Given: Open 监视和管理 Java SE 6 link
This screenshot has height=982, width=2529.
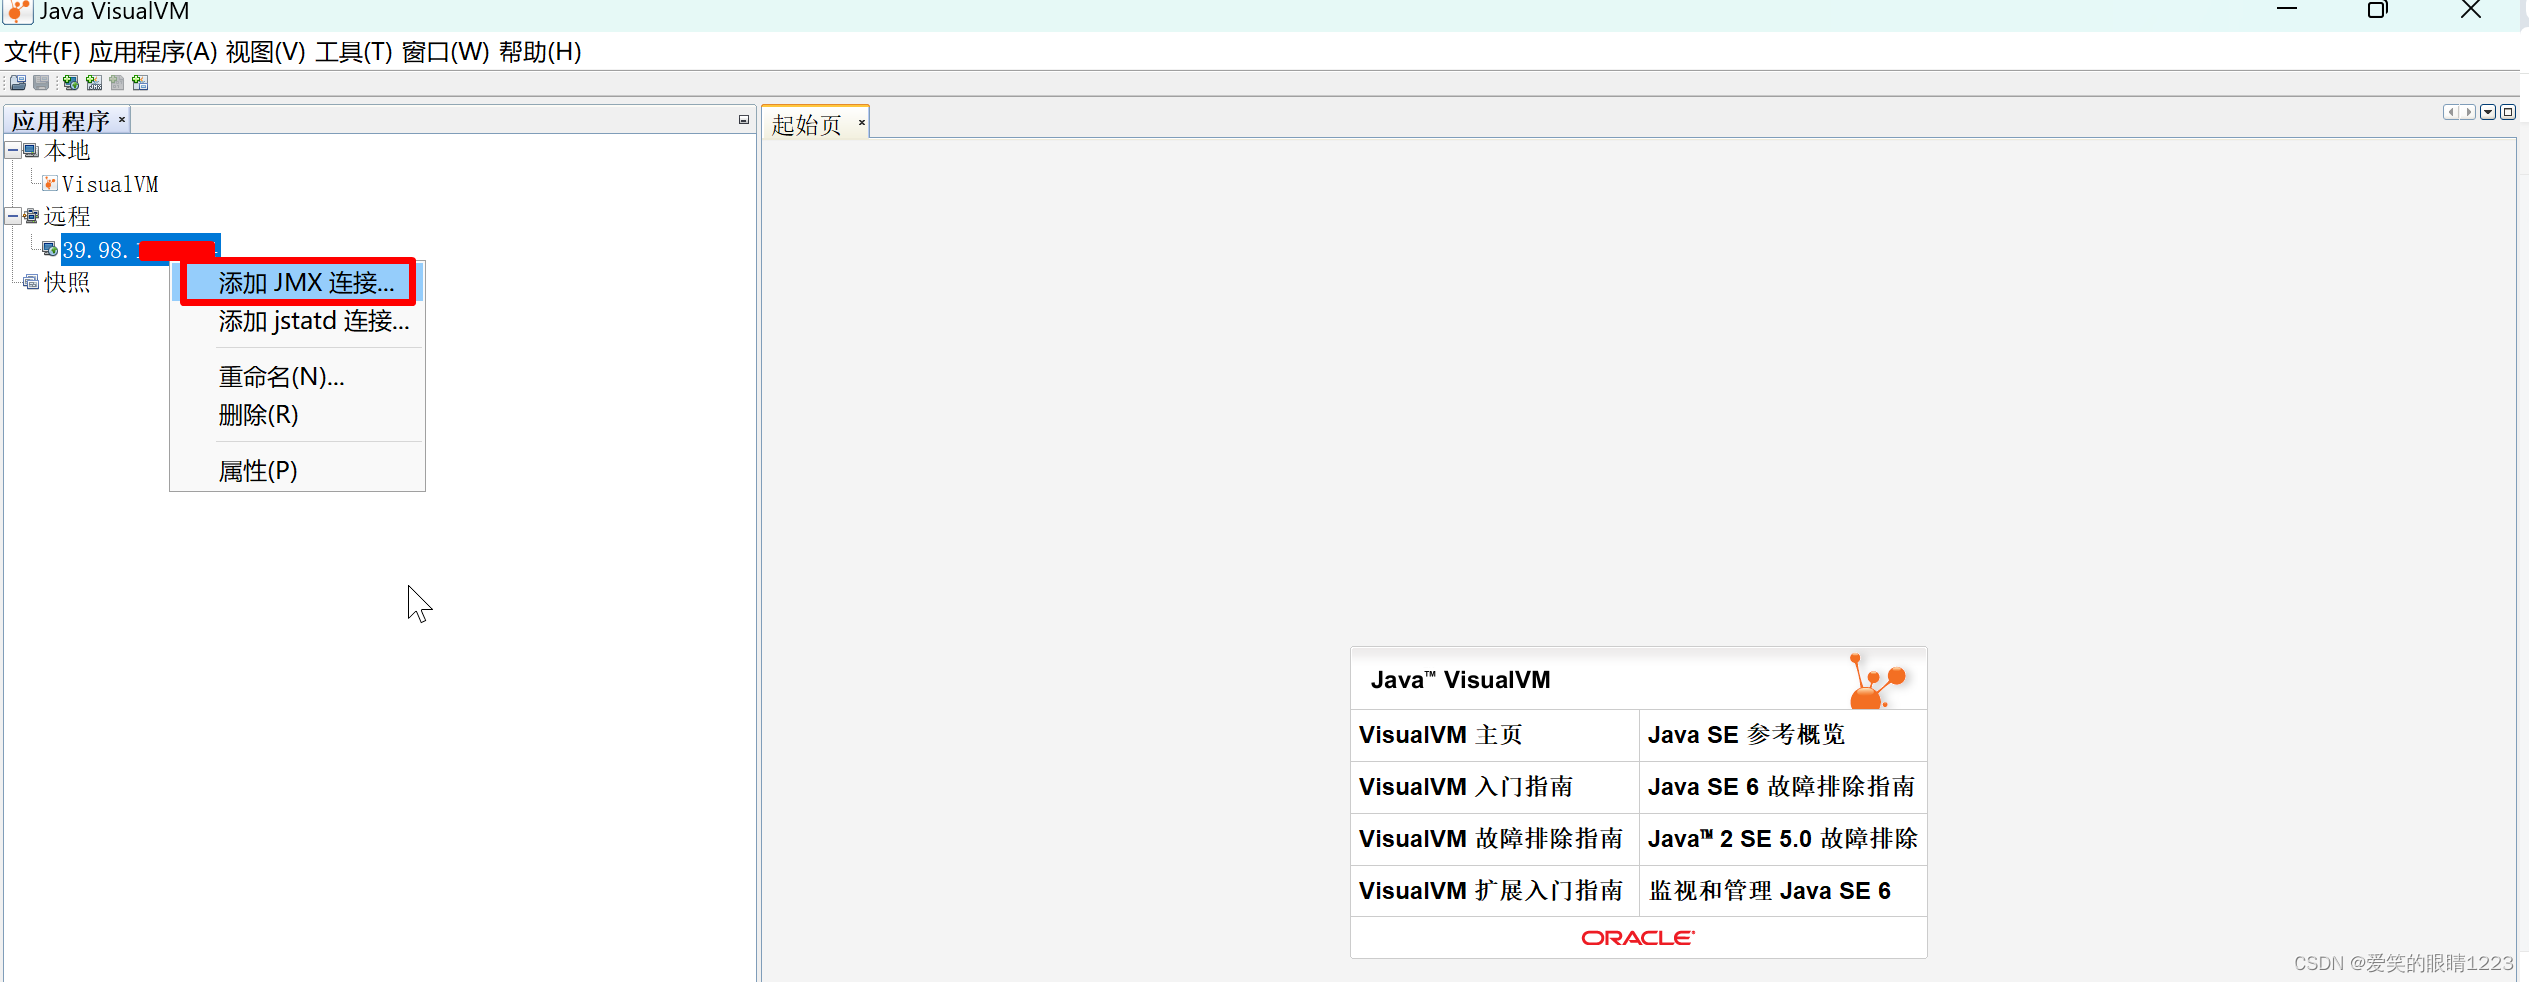Looking at the screenshot, I should (x=1770, y=891).
